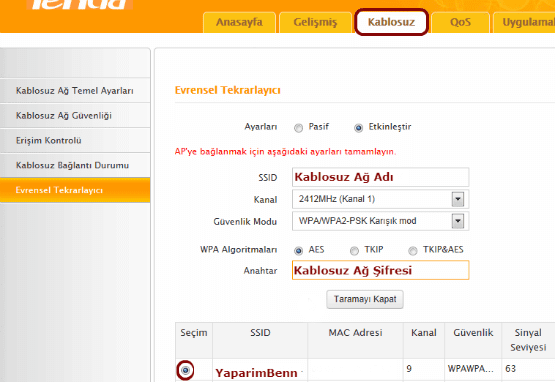Screen dimensions: 555x382
Task: Click the YaparimBenn SSID text
Action: (256, 373)
